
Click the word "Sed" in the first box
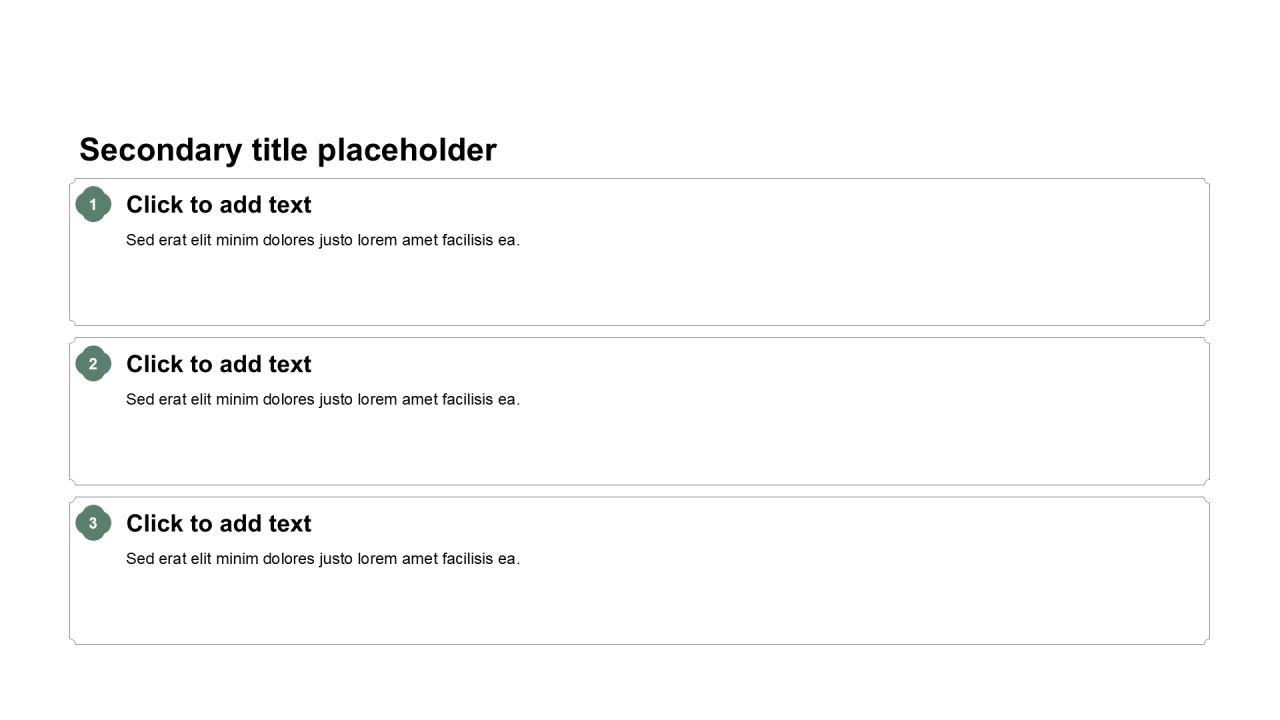[140, 240]
